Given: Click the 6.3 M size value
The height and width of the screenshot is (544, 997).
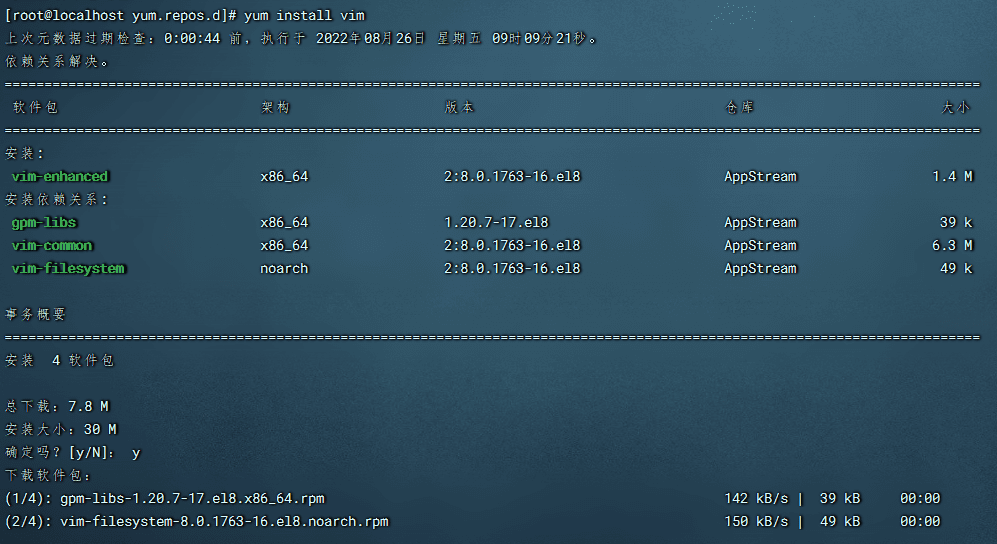Looking at the screenshot, I should point(951,246).
